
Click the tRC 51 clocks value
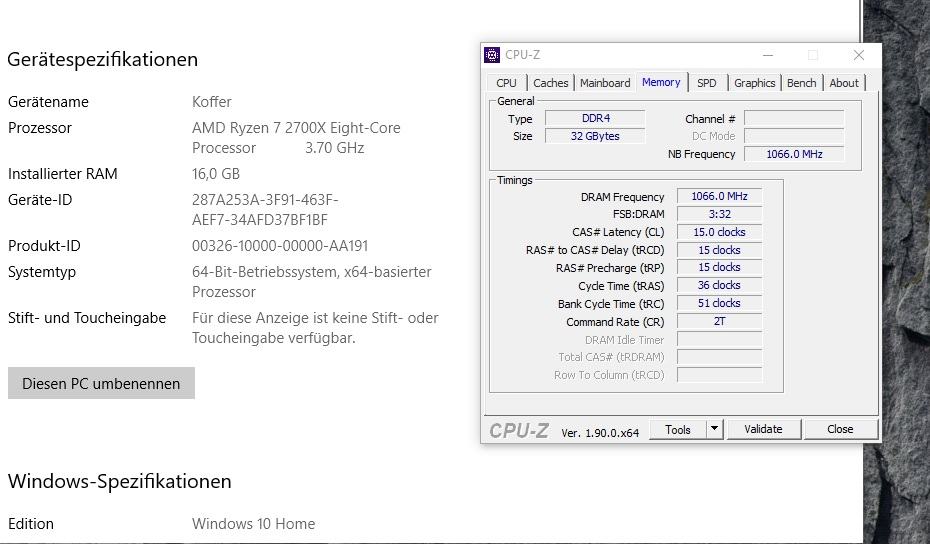click(719, 303)
